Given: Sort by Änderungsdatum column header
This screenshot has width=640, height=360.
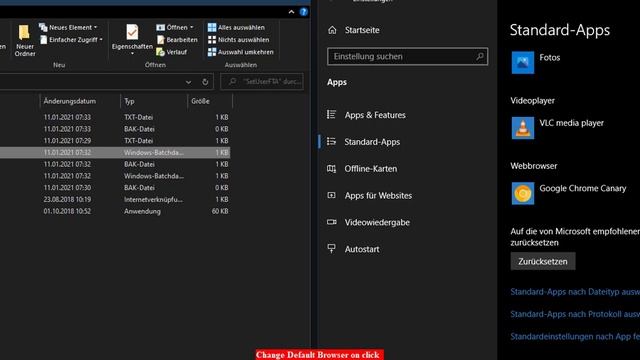Looking at the screenshot, I should pyautogui.click(x=70, y=101).
